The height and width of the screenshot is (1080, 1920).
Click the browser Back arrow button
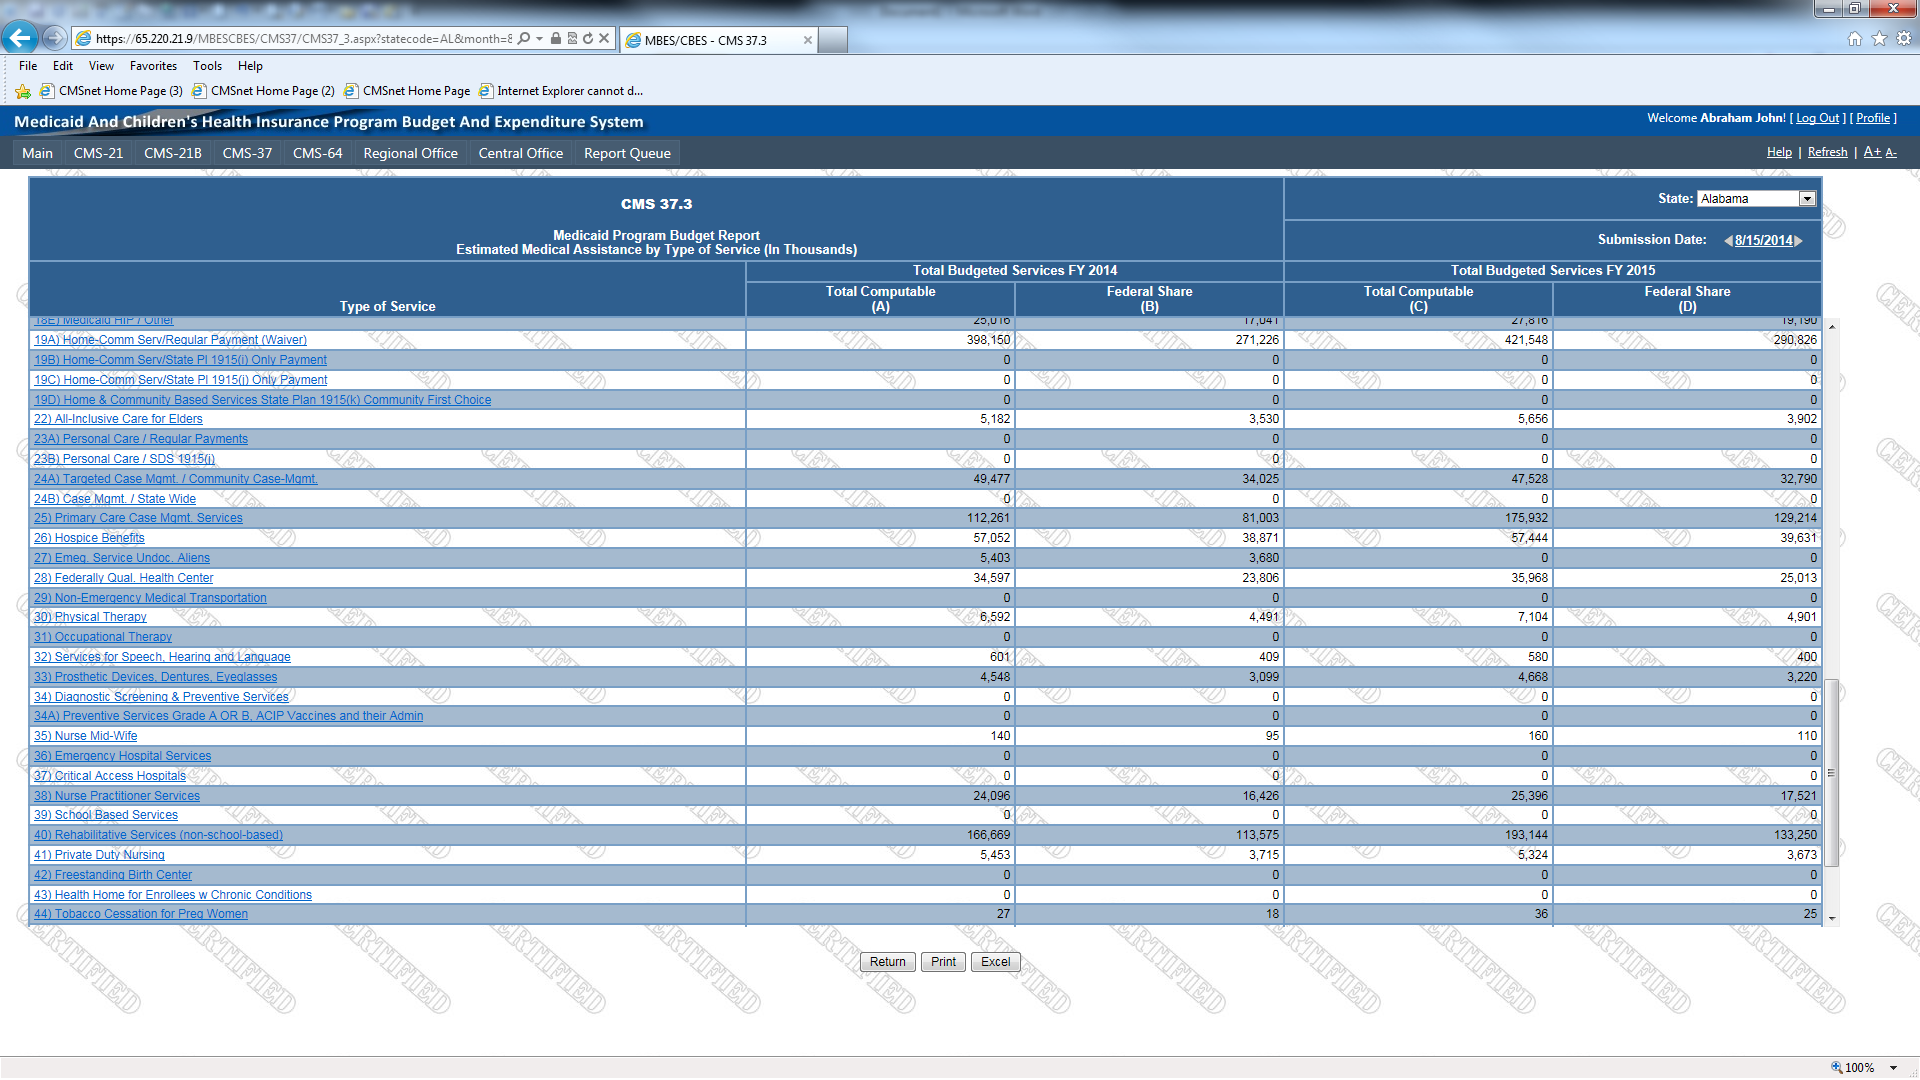tap(20, 39)
